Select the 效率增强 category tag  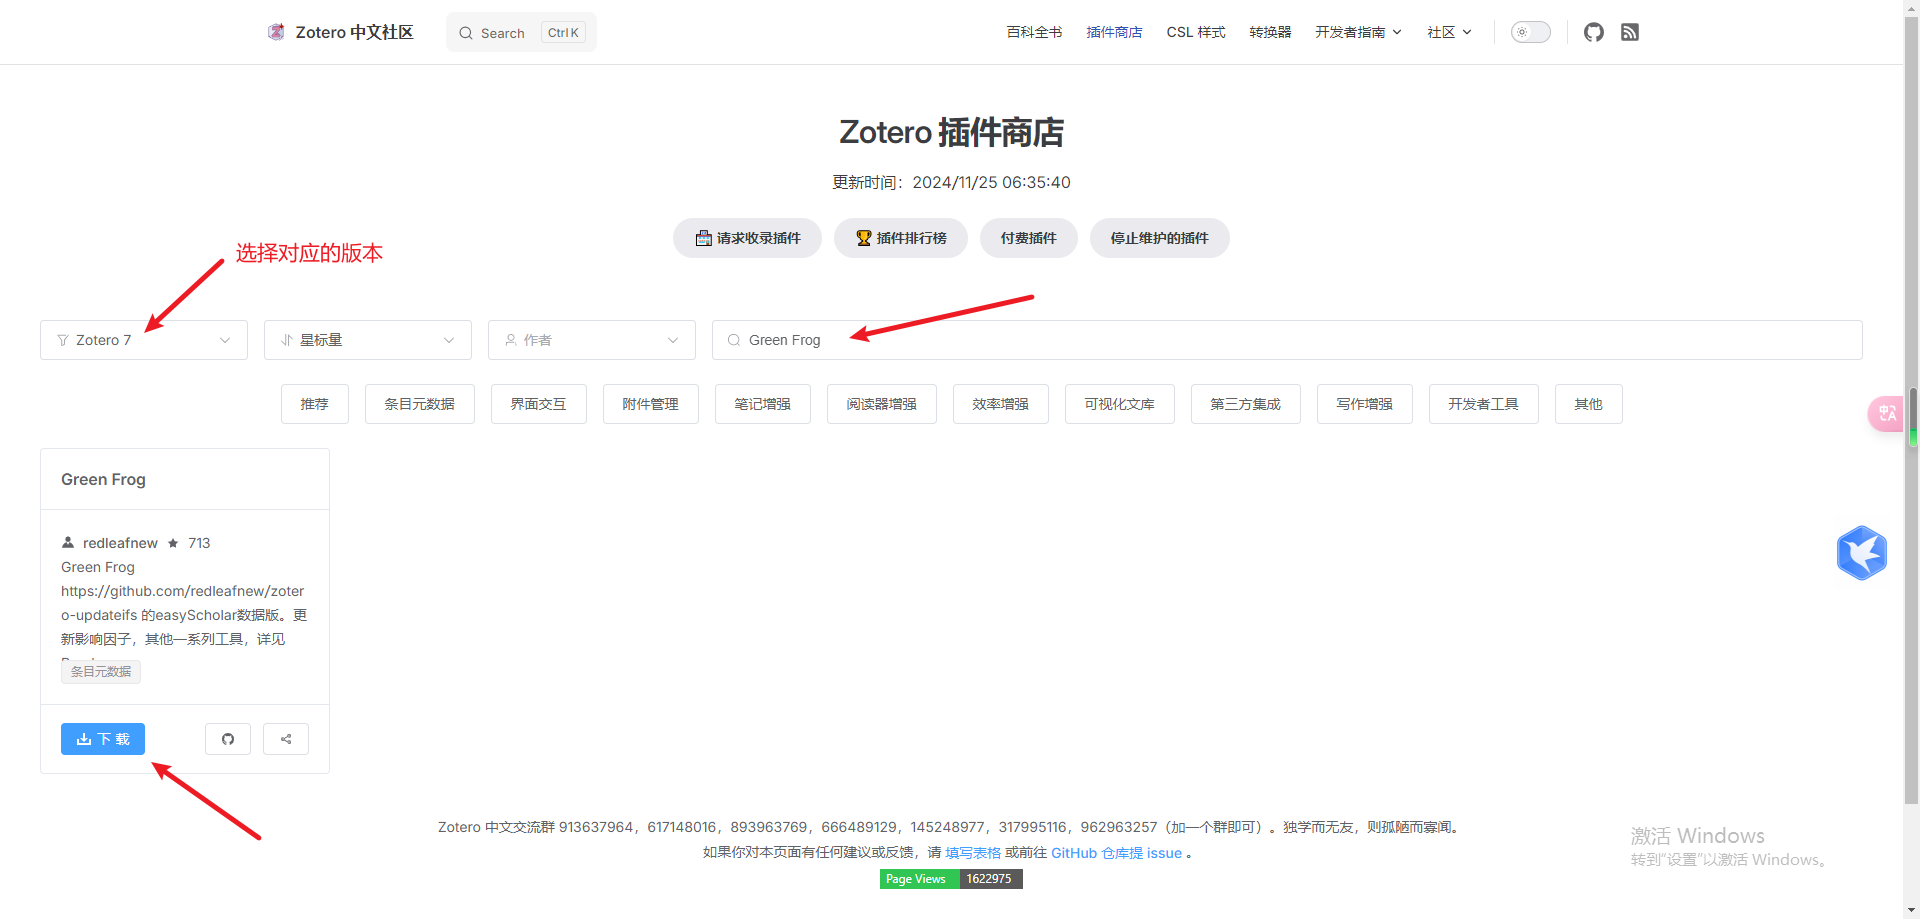pyautogui.click(x=1001, y=404)
